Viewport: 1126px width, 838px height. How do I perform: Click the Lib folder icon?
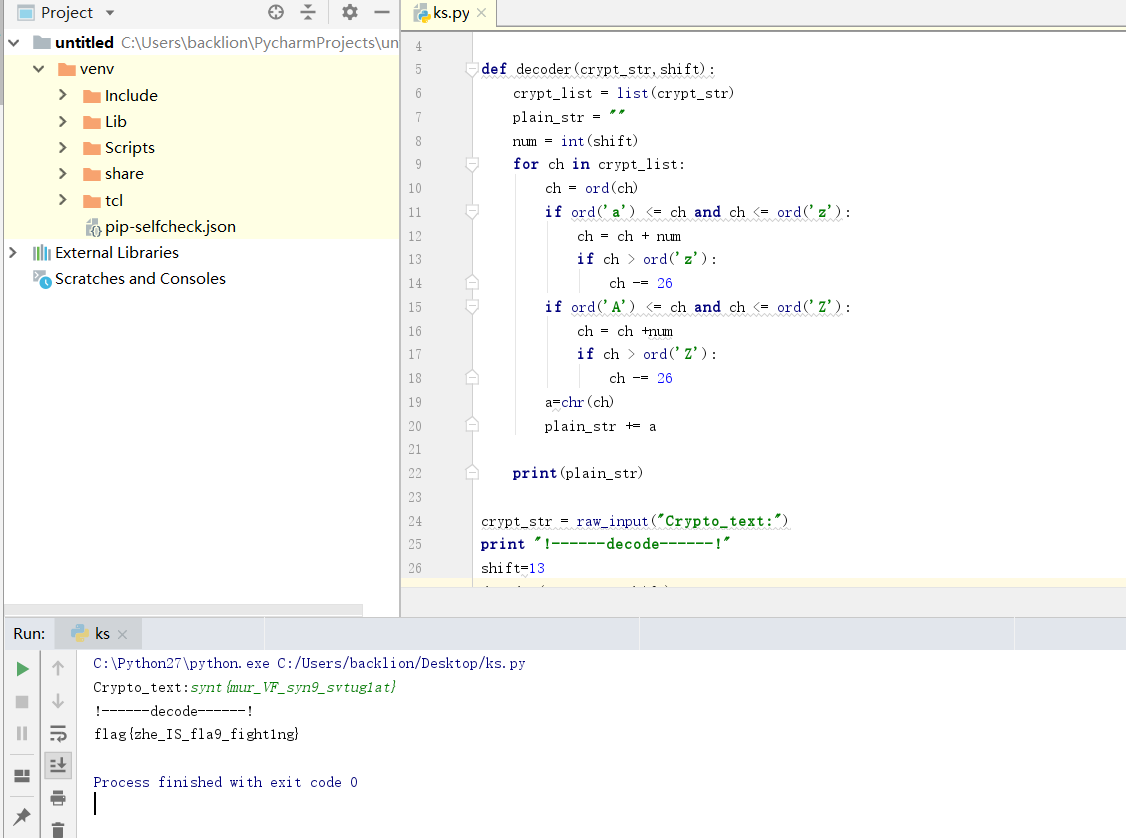tap(91, 122)
